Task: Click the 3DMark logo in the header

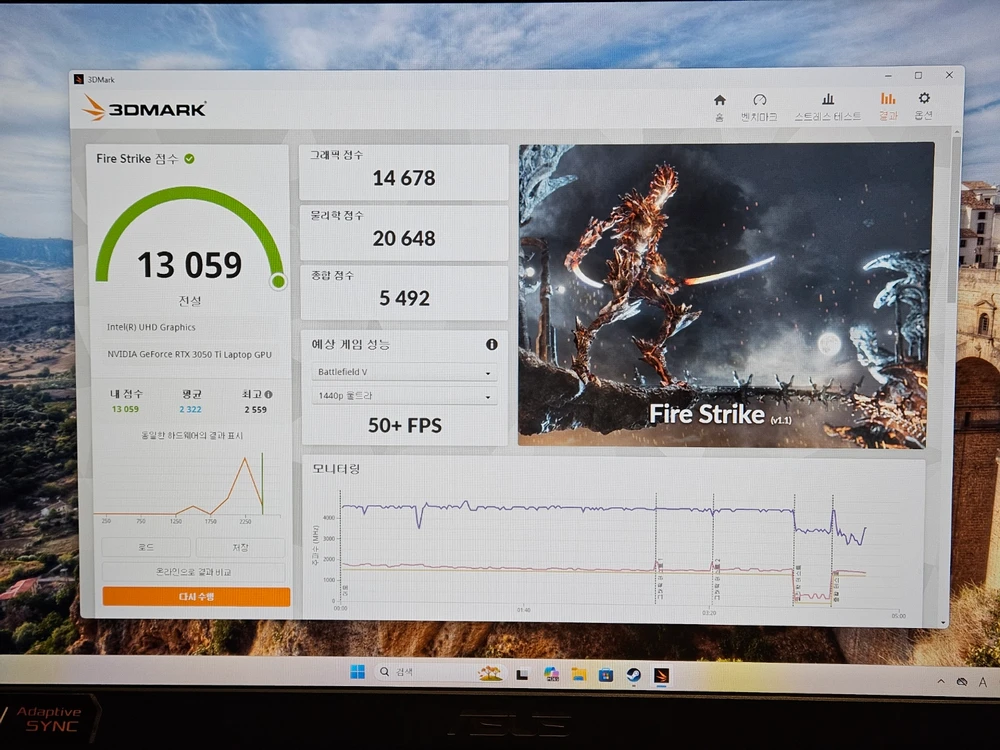Action: tap(144, 108)
